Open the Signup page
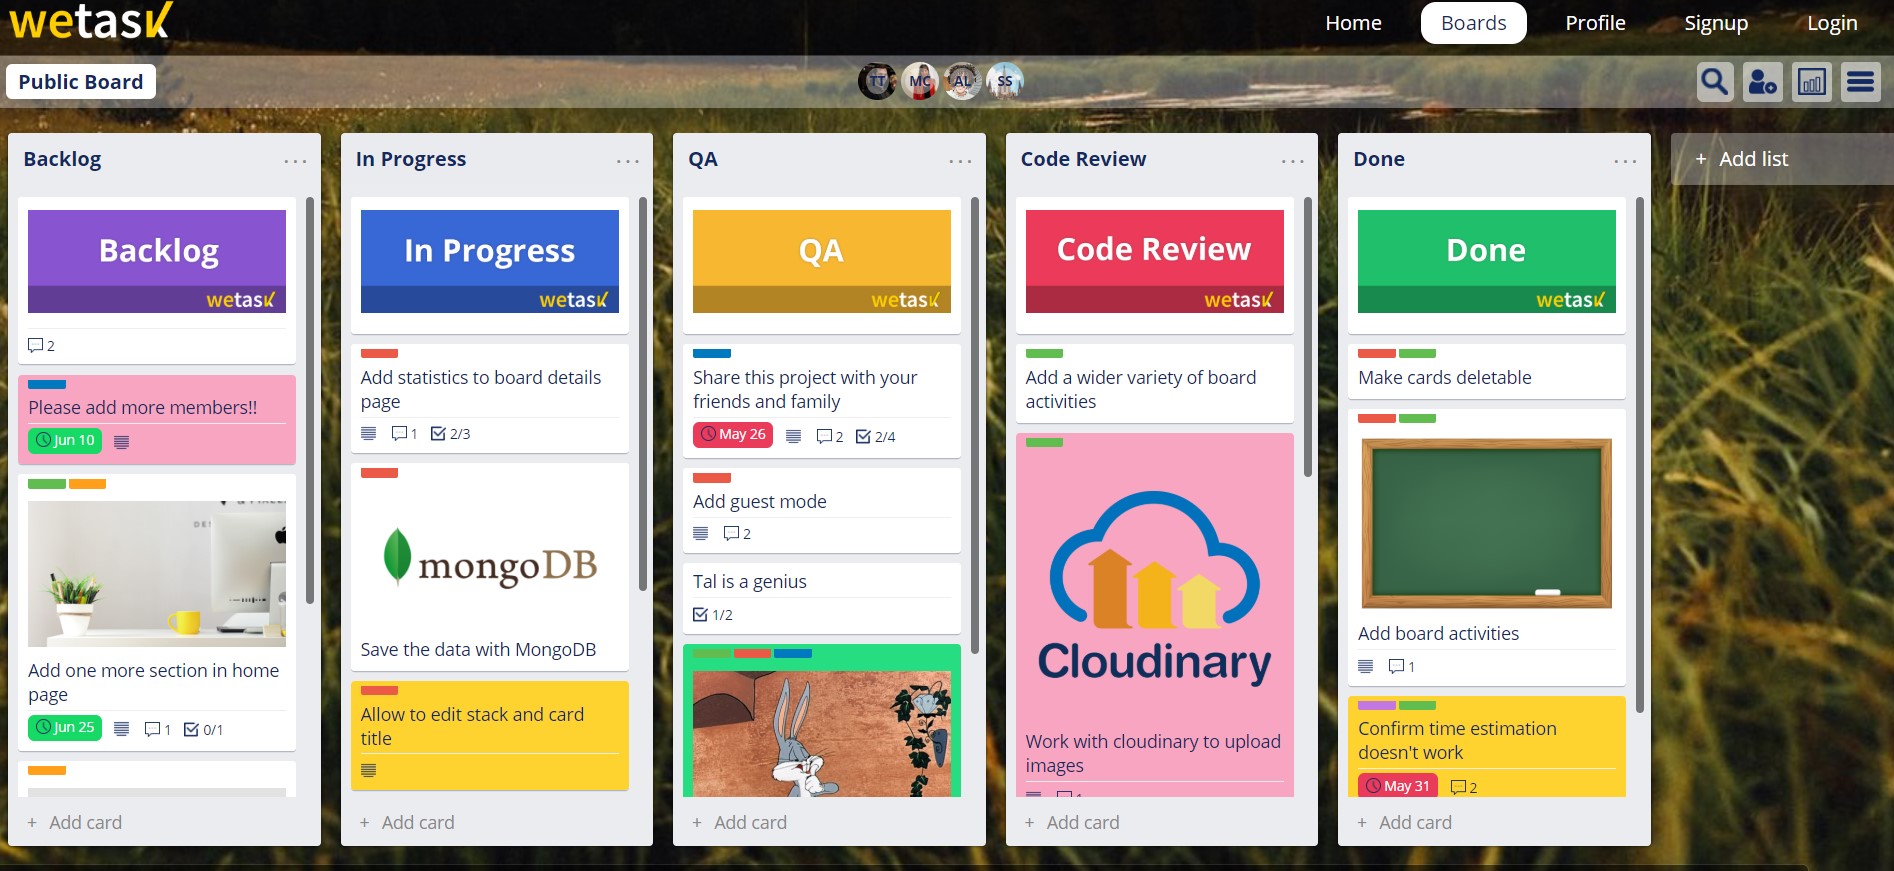1894x871 pixels. (x=1716, y=23)
